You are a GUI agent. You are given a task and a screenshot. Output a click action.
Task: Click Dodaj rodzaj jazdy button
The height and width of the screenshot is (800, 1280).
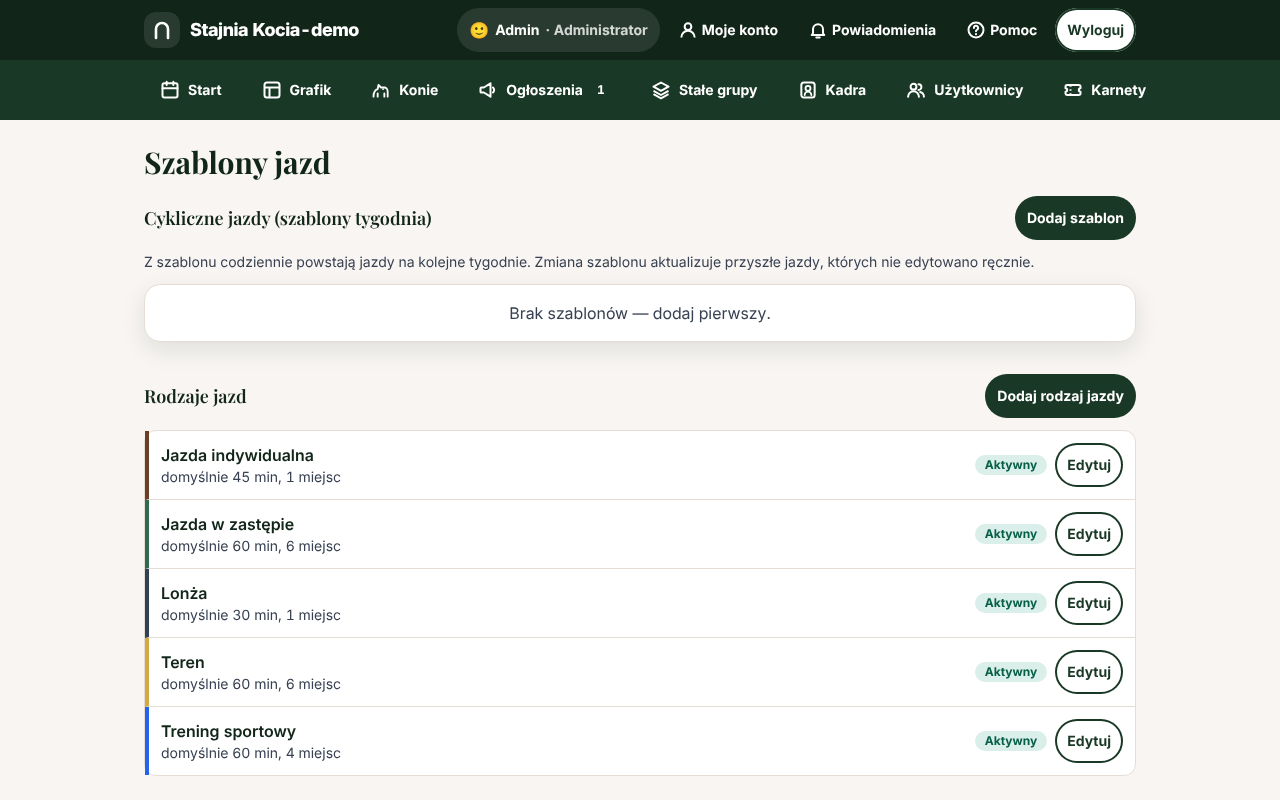(x=1060, y=396)
